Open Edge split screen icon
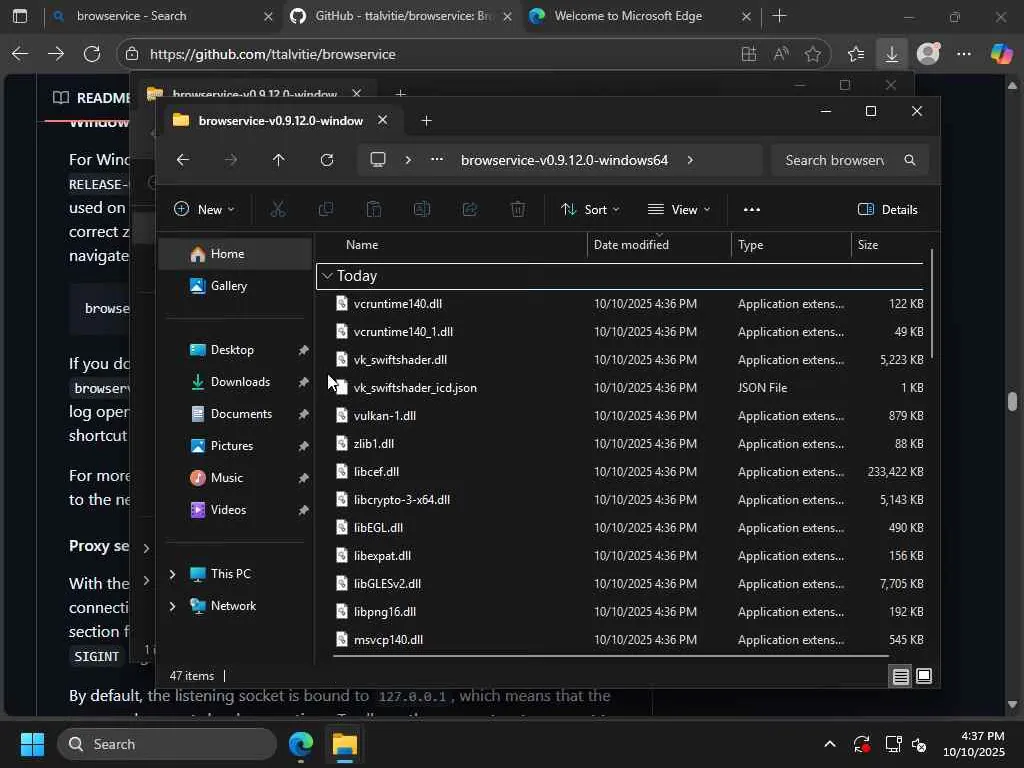 [749, 54]
